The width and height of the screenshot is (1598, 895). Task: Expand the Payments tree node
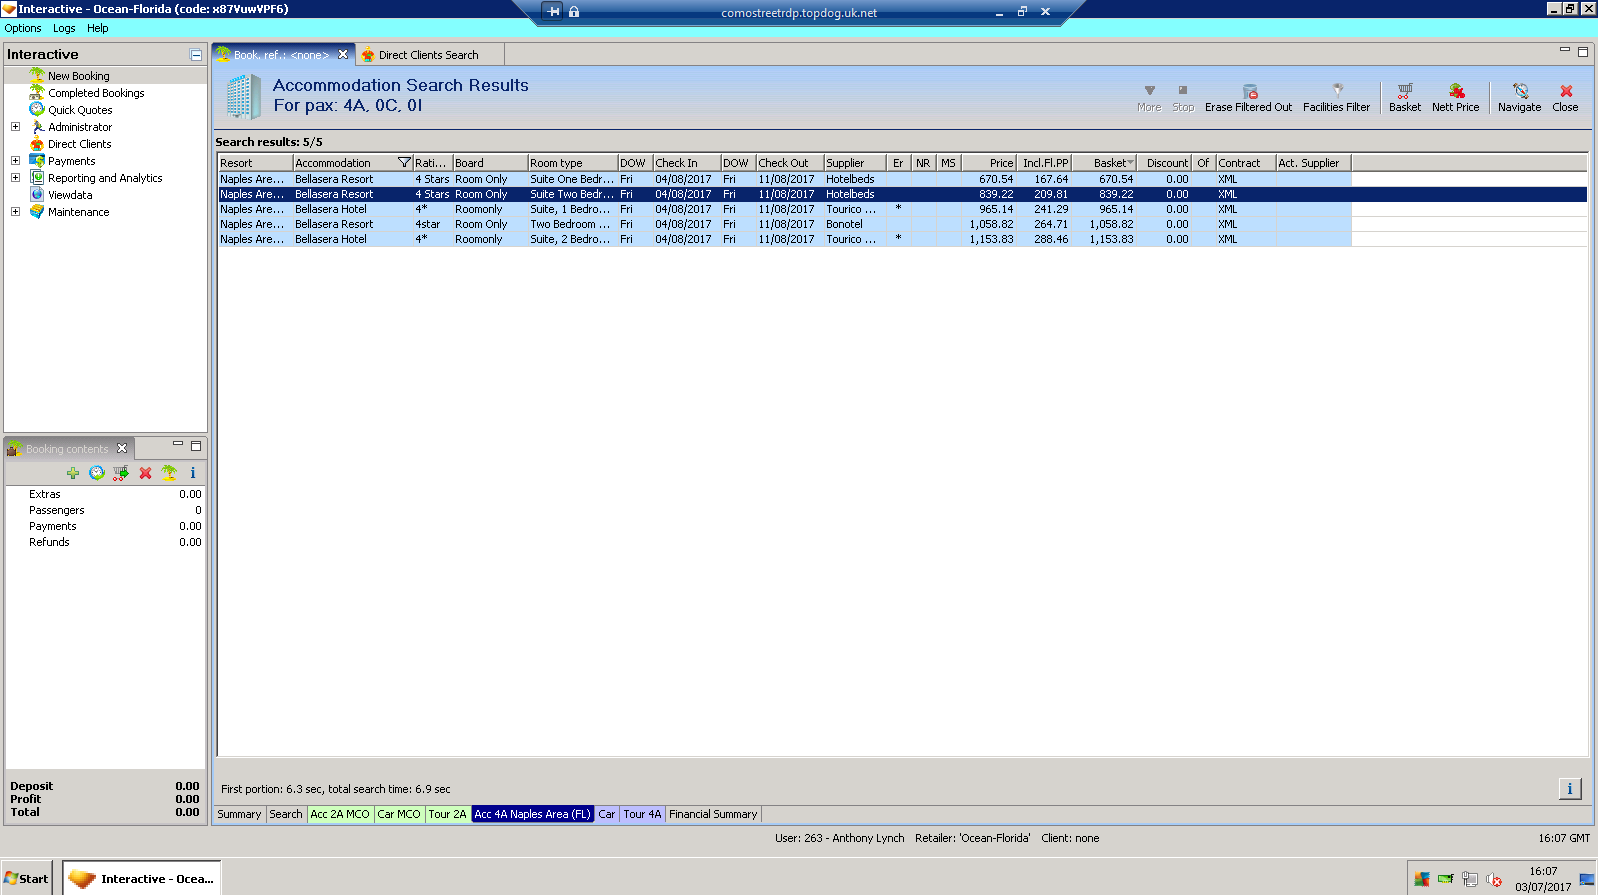[15, 161]
